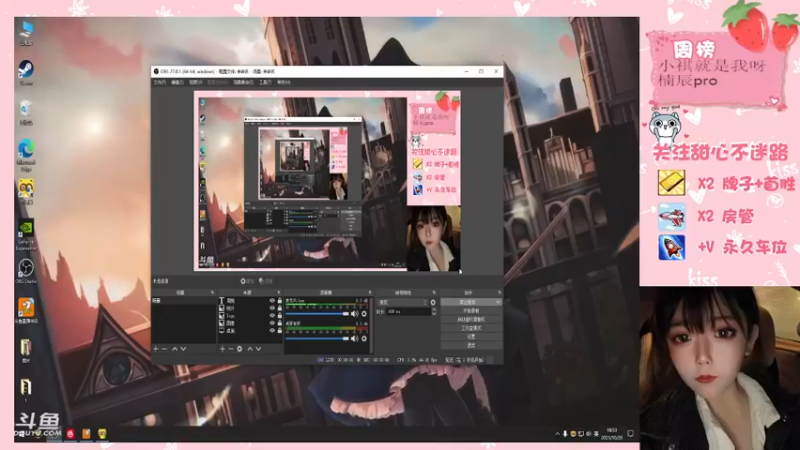Select the scene entry in Scenes list
Screen dimensions: 800x450
pyautogui.click(x=184, y=301)
